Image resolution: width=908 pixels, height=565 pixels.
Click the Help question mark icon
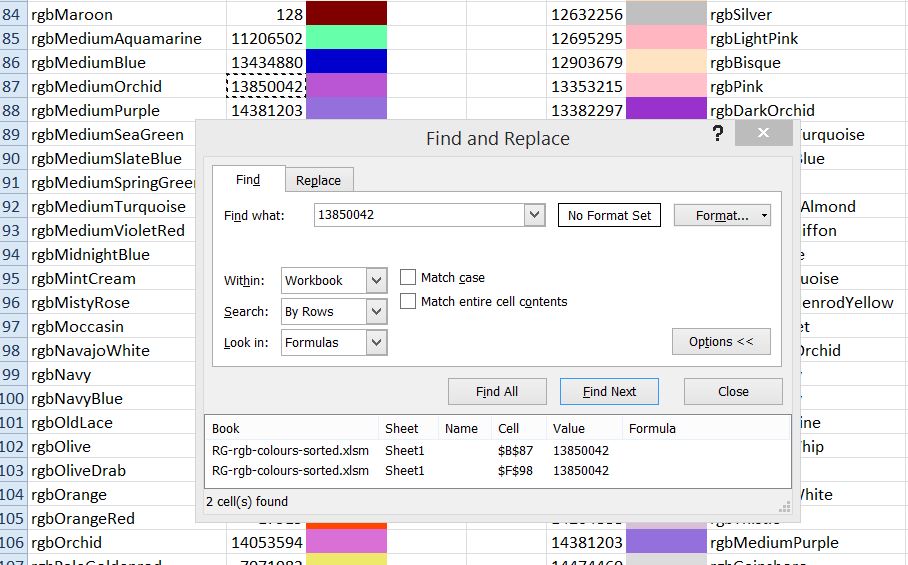[717, 135]
